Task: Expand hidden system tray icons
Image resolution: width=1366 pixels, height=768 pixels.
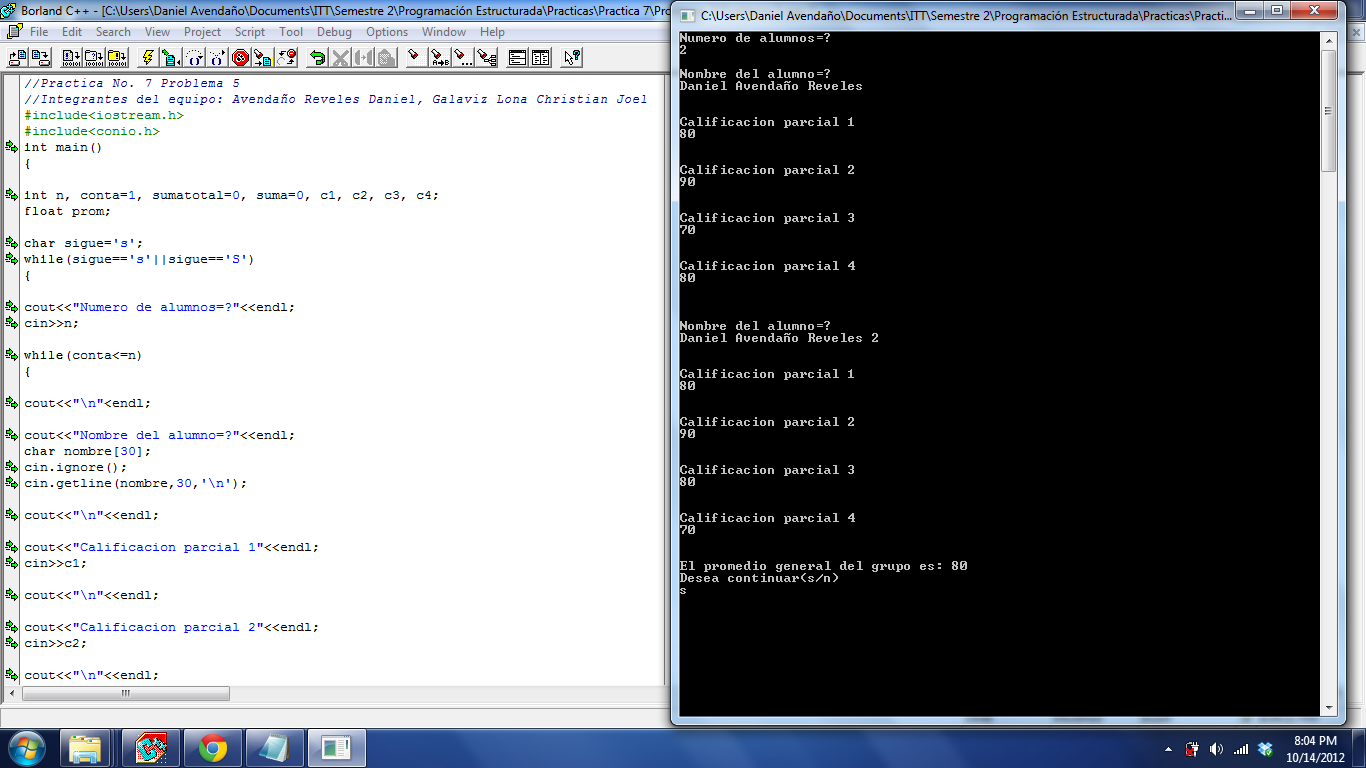Action: [x=1168, y=748]
